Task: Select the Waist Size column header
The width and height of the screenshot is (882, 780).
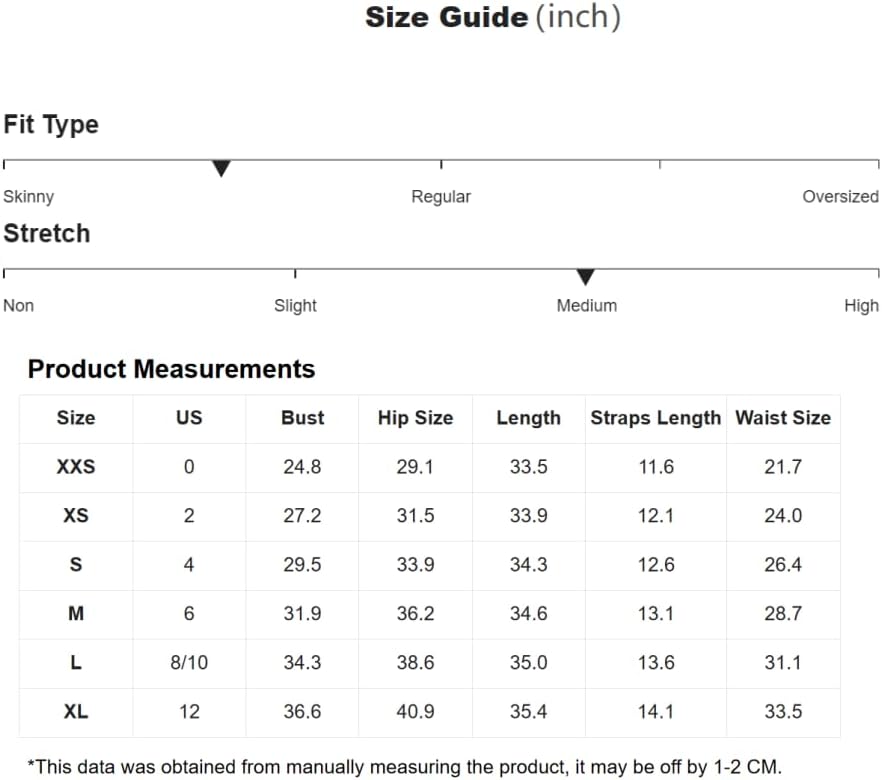Action: (x=783, y=418)
